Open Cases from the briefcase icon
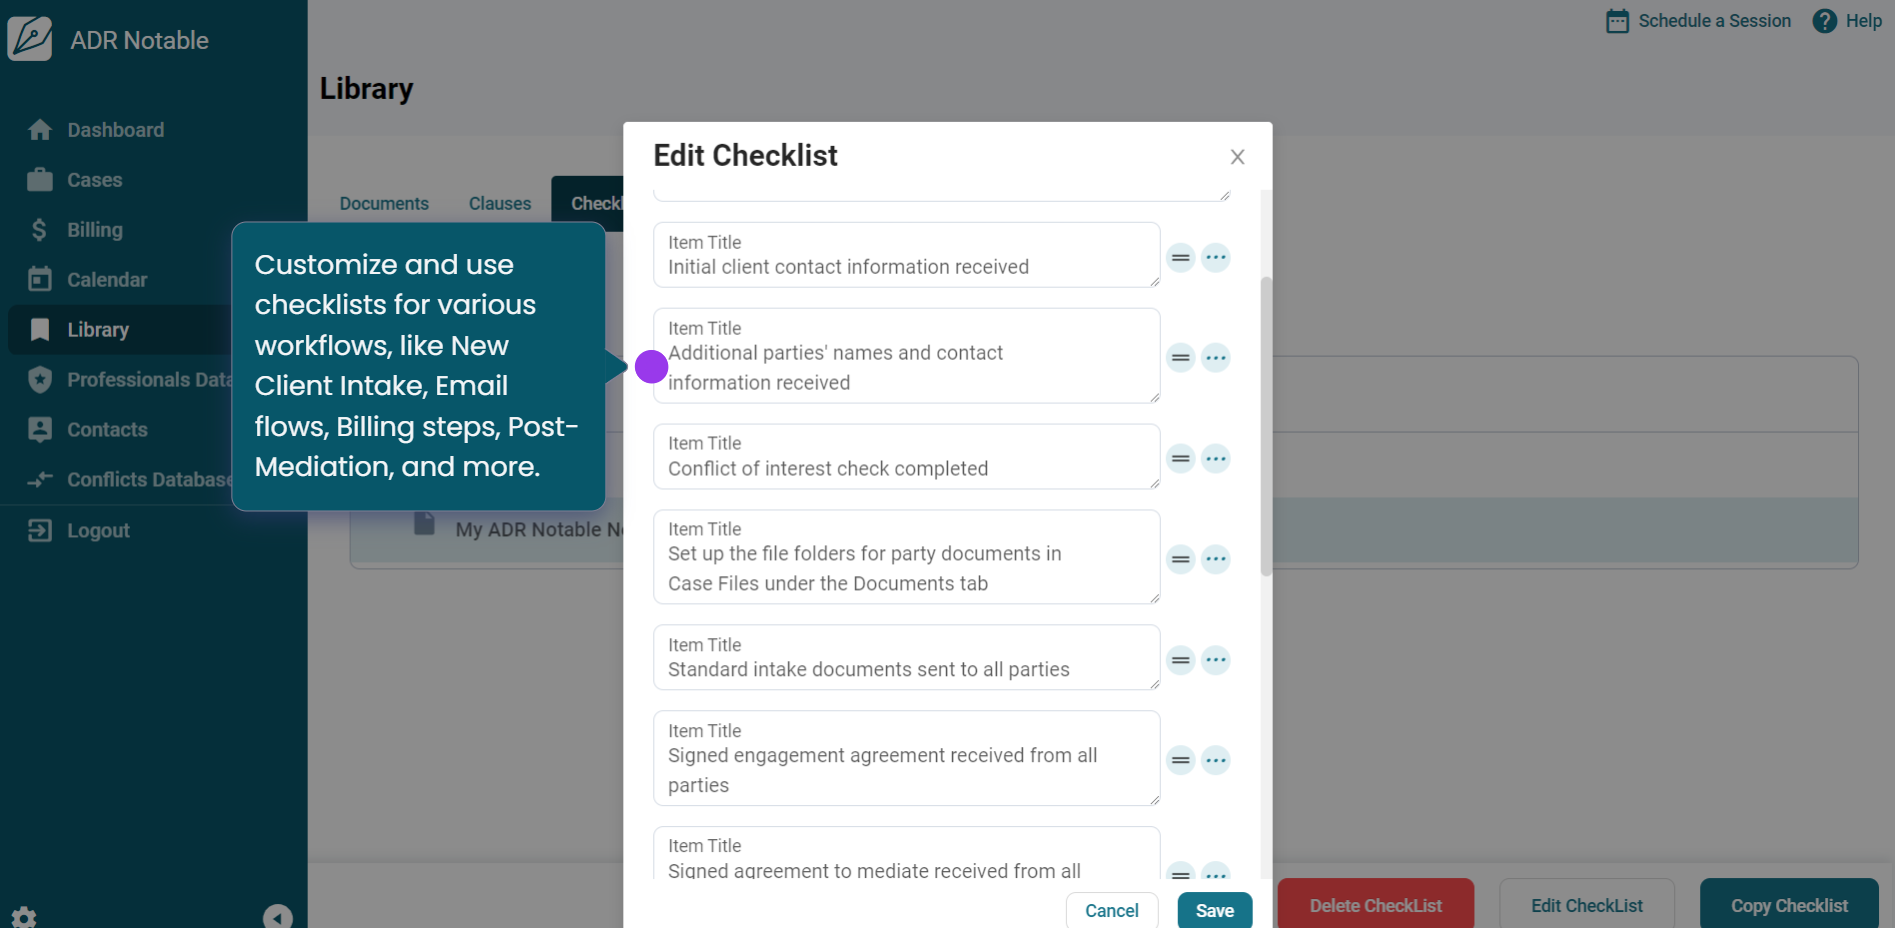Image resolution: width=1895 pixels, height=928 pixels. (x=40, y=180)
